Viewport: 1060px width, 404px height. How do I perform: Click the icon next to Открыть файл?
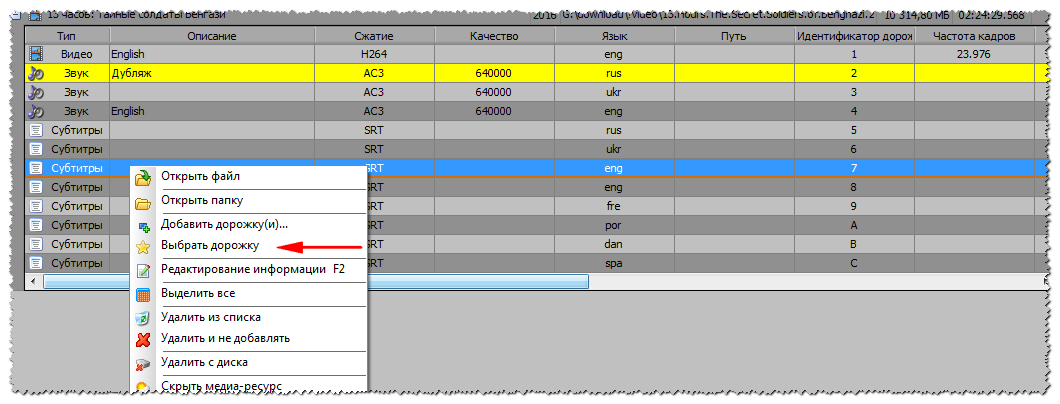click(143, 177)
